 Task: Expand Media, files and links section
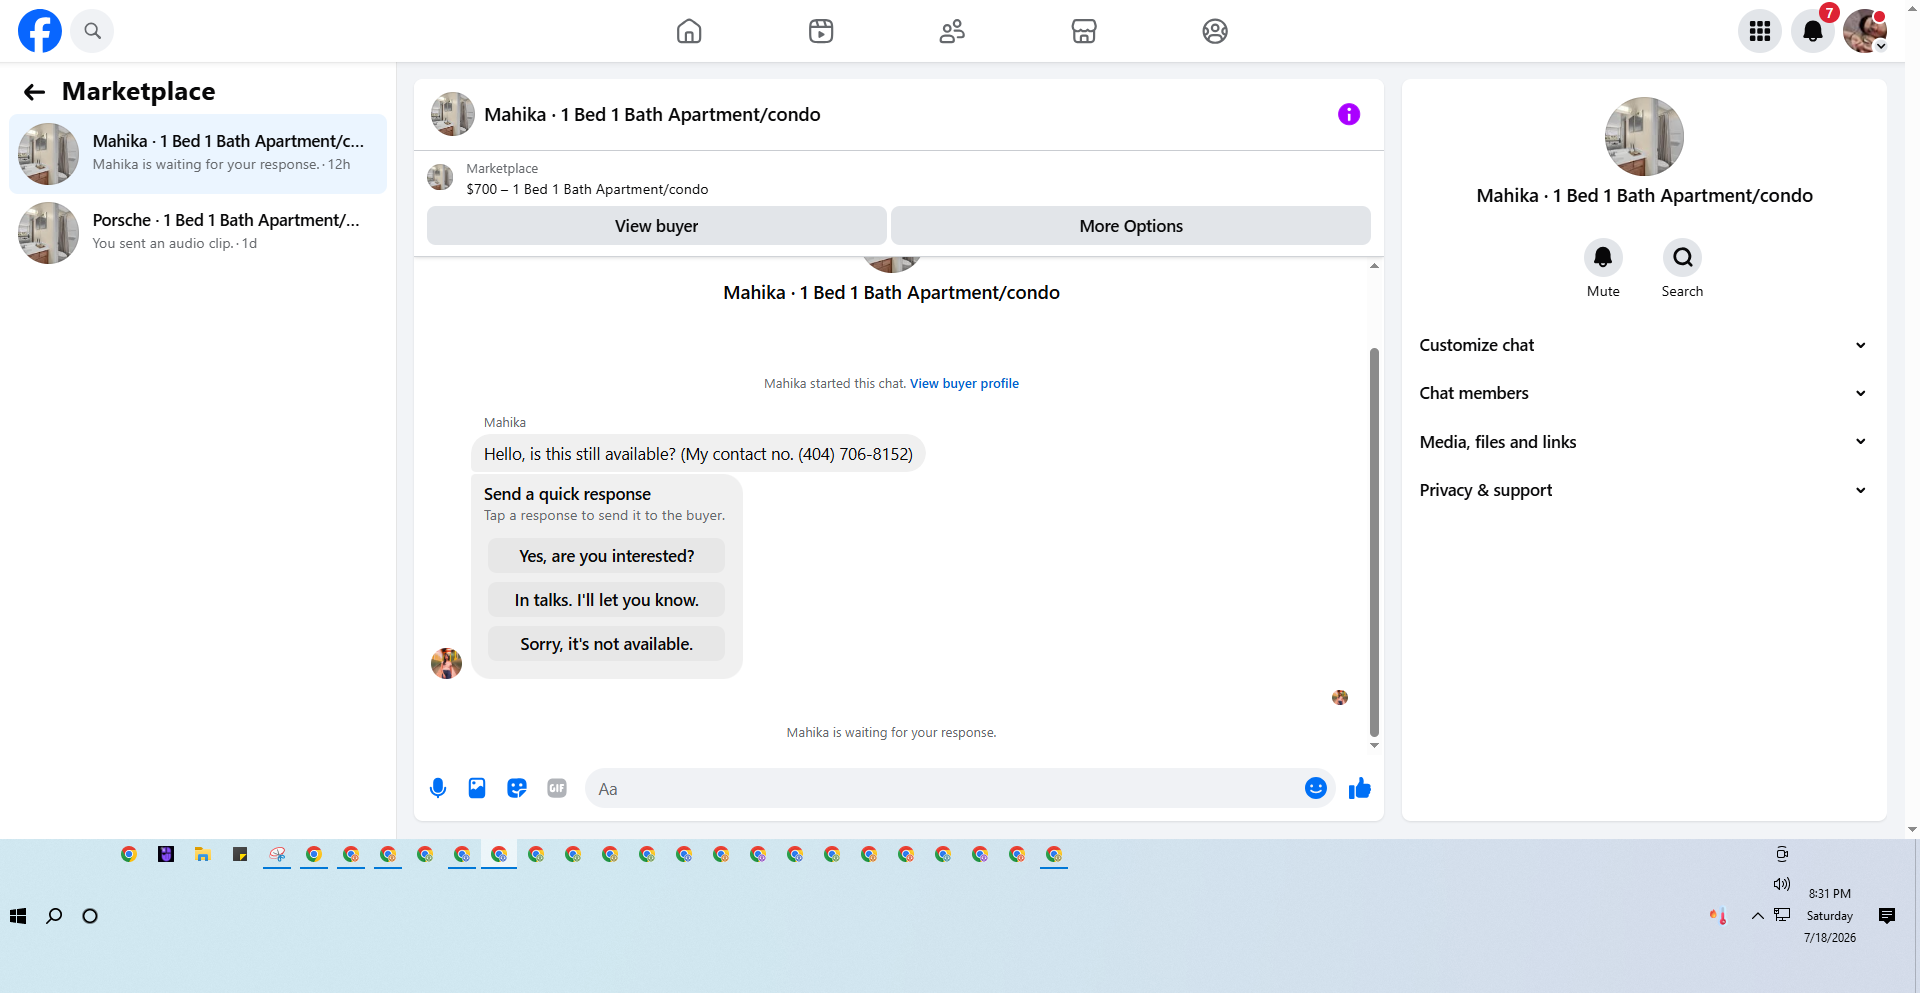[1644, 442]
